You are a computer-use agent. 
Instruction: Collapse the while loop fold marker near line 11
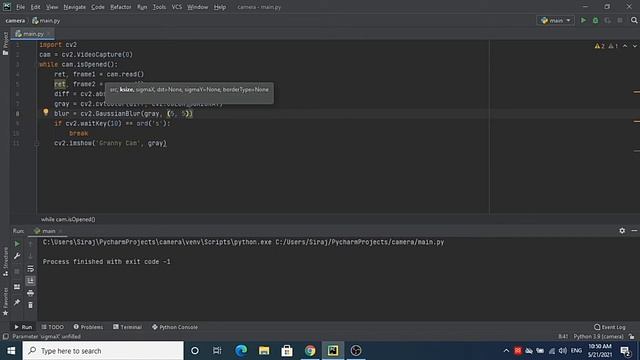point(37,143)
